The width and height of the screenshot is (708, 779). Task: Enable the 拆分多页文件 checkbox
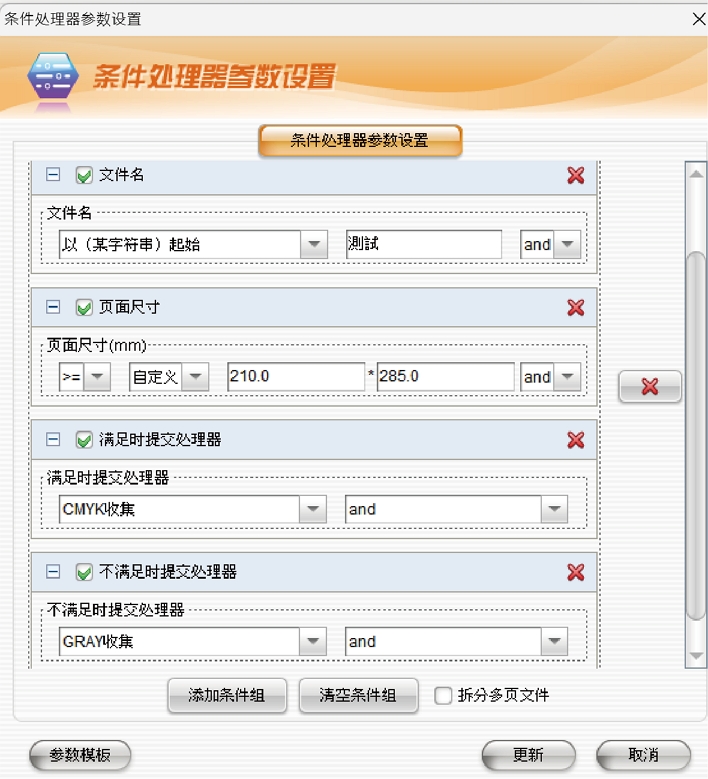click(443, 696)
